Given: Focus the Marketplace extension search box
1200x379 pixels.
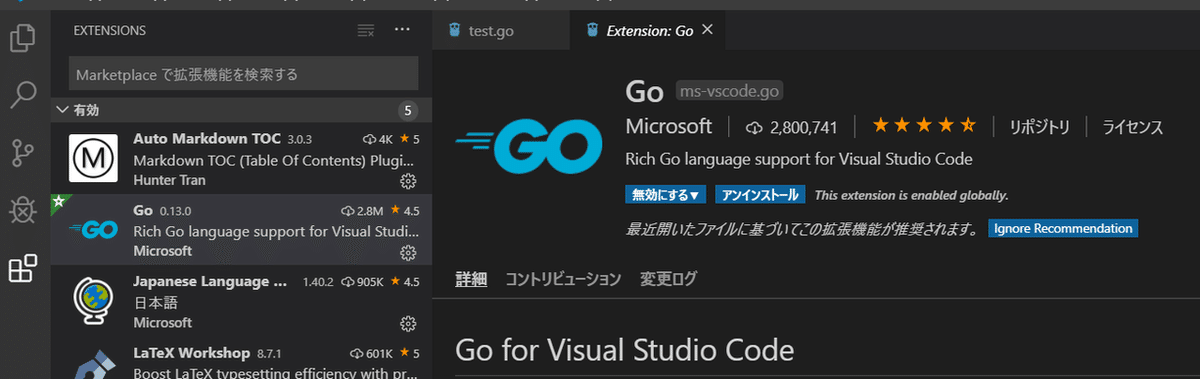Looking at the screenshot, I should click(244, 74).
